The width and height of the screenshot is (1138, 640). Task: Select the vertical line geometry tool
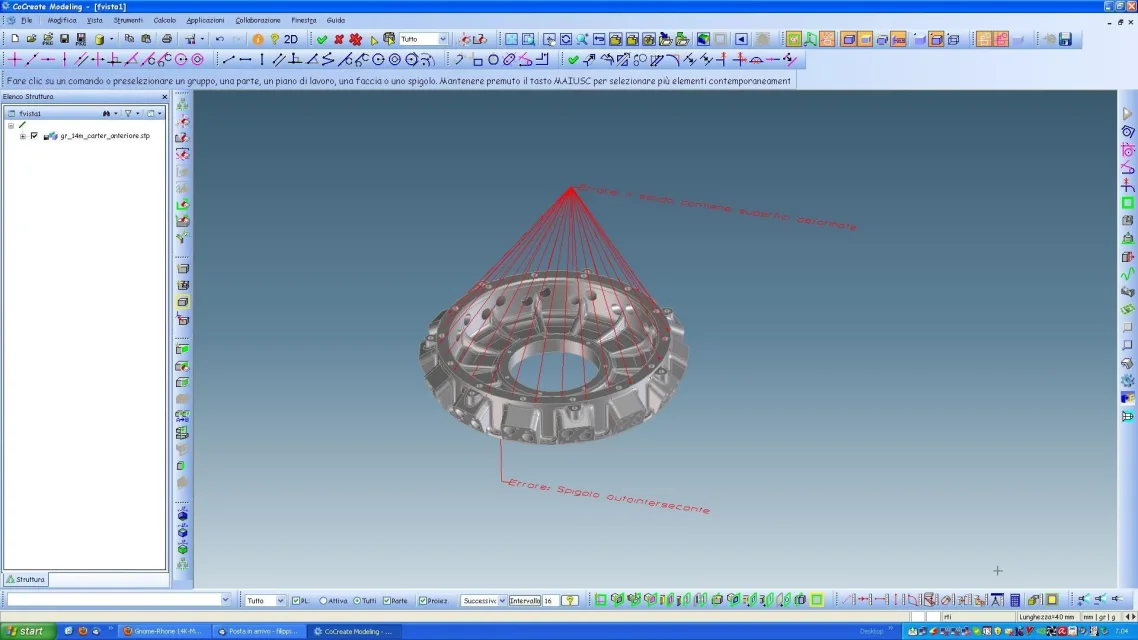pyautogui.click(x=262, y=60)
